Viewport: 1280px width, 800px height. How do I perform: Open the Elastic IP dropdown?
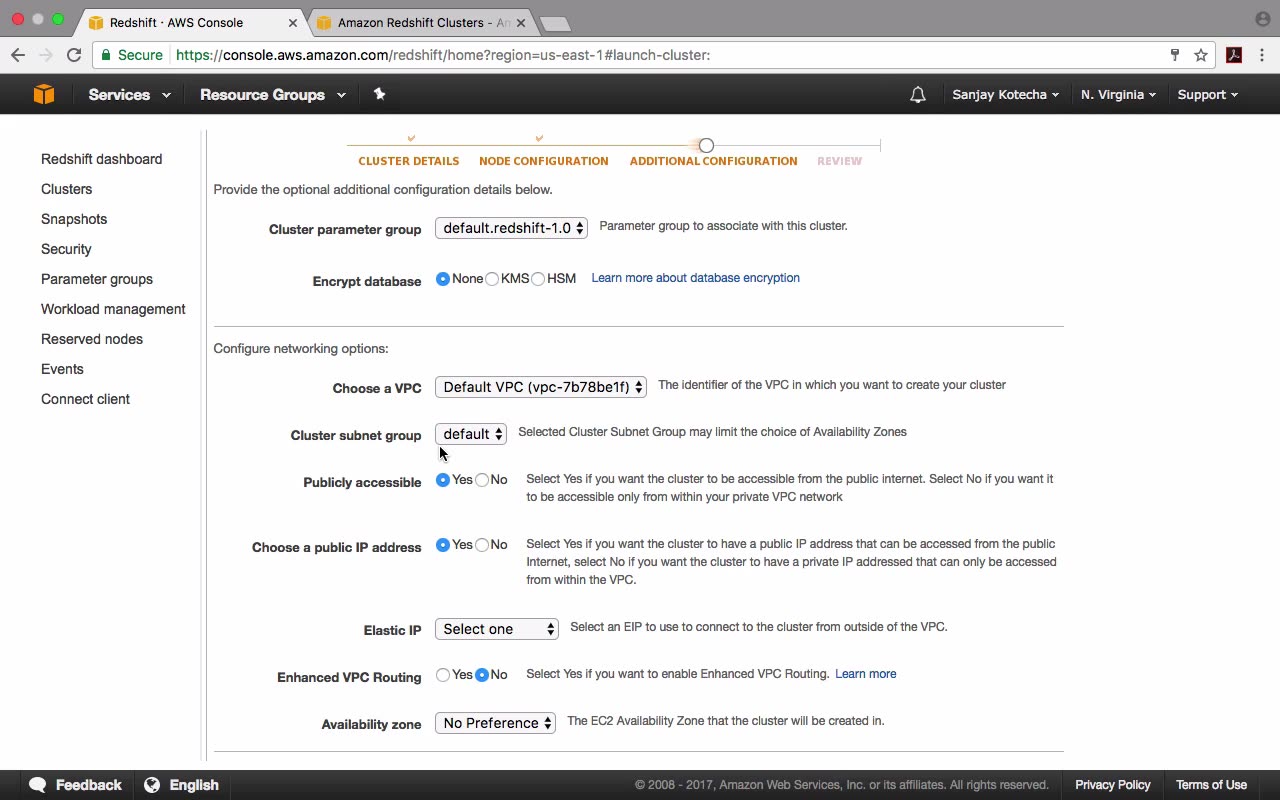497,629
